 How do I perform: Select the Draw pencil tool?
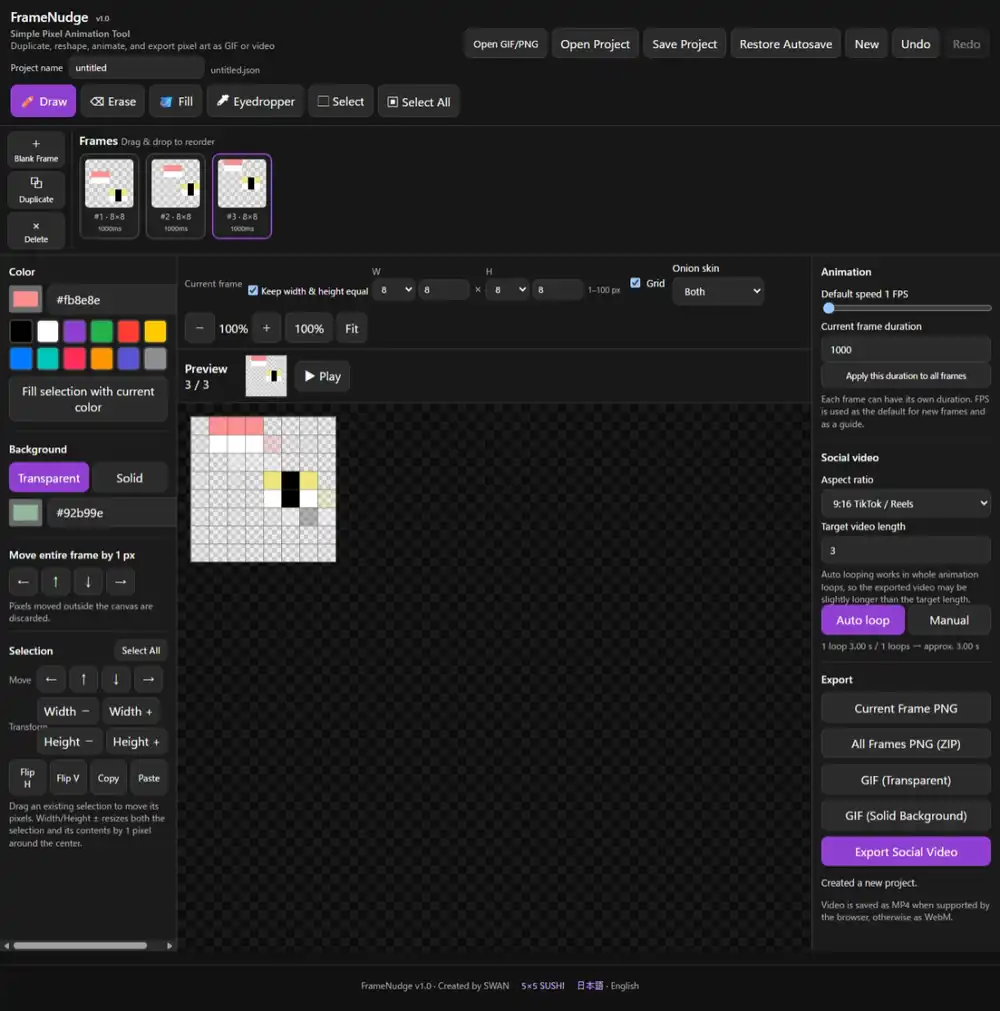coord(43,101)
